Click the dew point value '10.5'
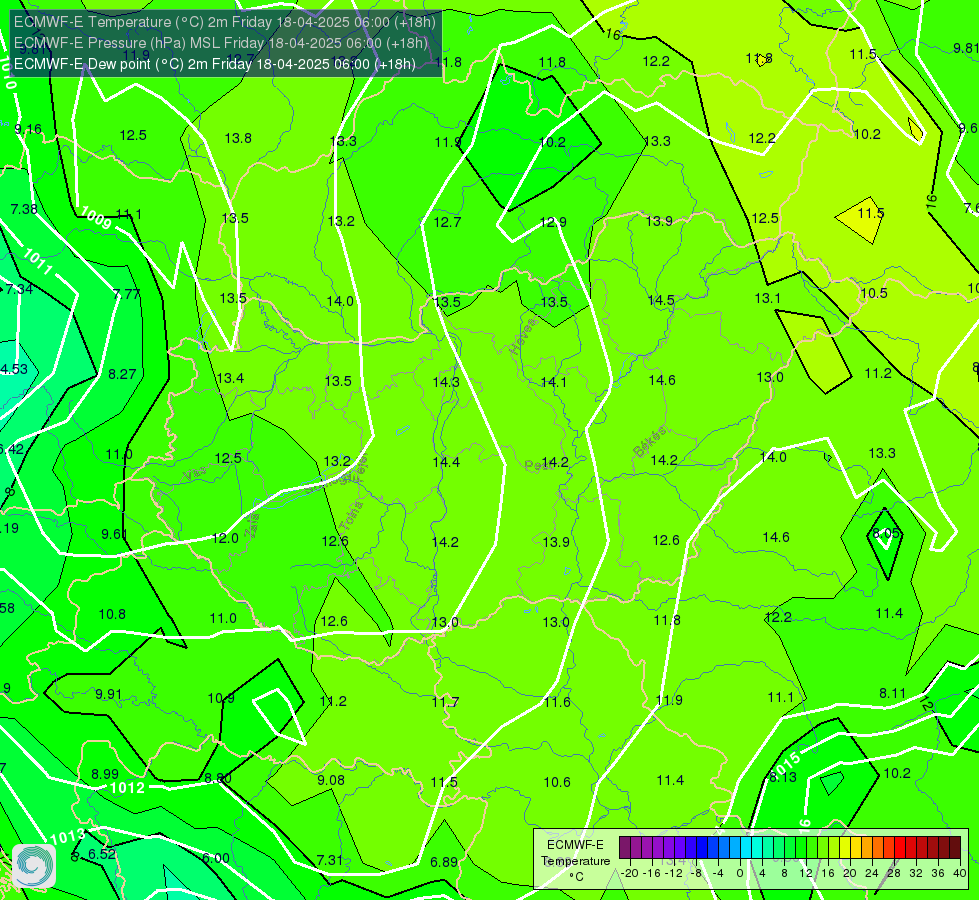This screenshot has height=900, width=979. (x=873, y=294)
